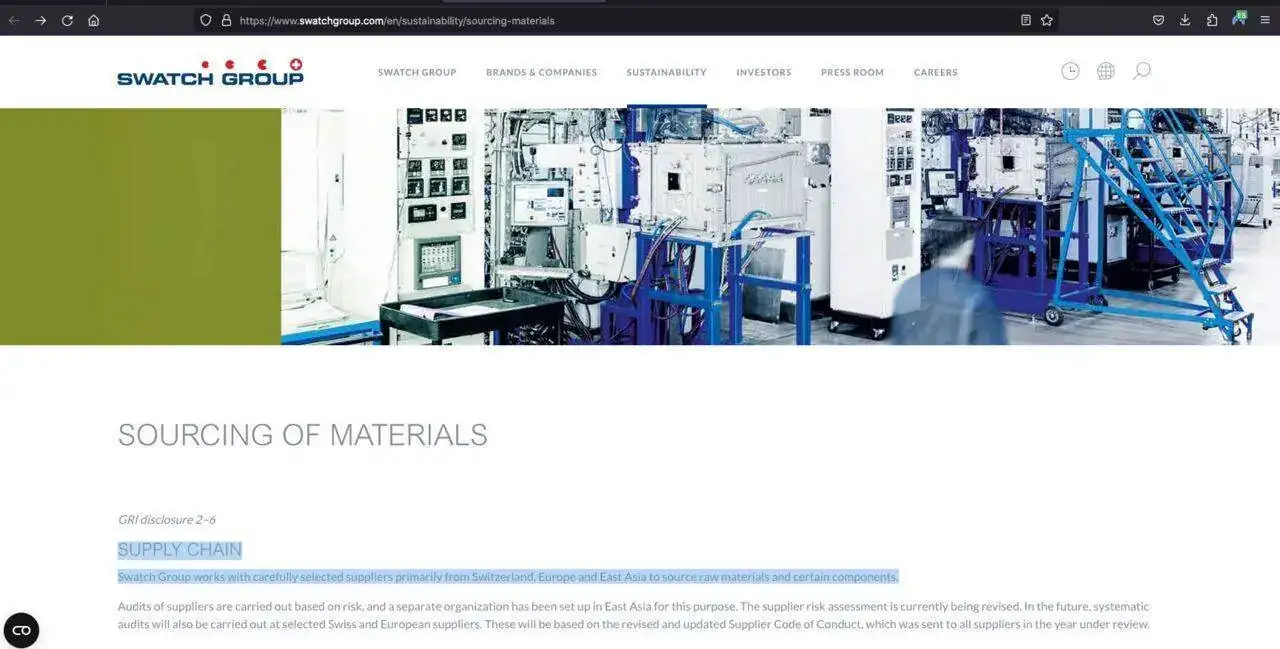Click the URL address bar field
Screen dimensions: 1280x649
point(600,20)
